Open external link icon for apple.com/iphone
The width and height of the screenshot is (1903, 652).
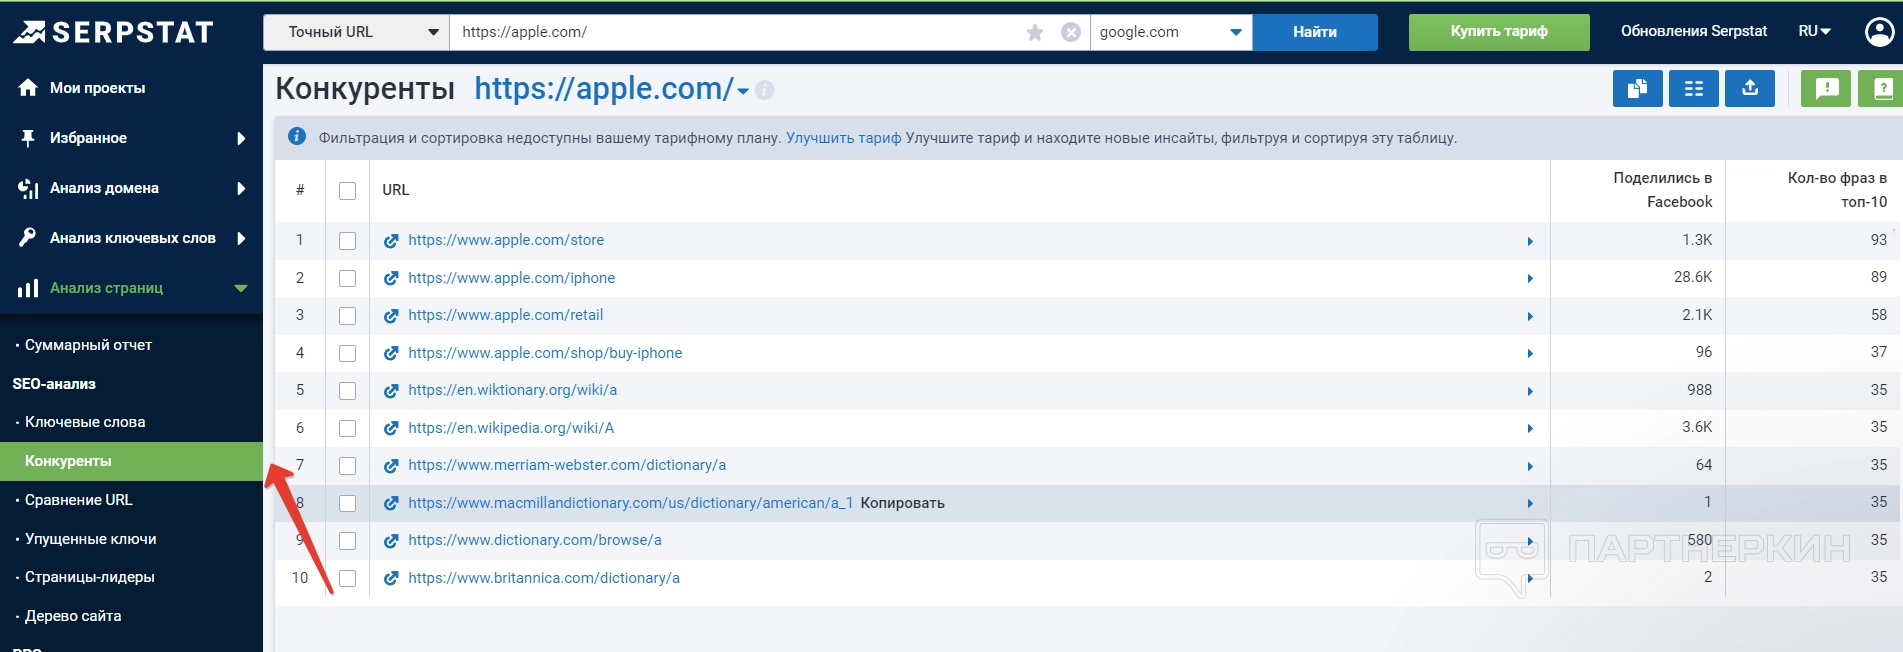[391, 278]
